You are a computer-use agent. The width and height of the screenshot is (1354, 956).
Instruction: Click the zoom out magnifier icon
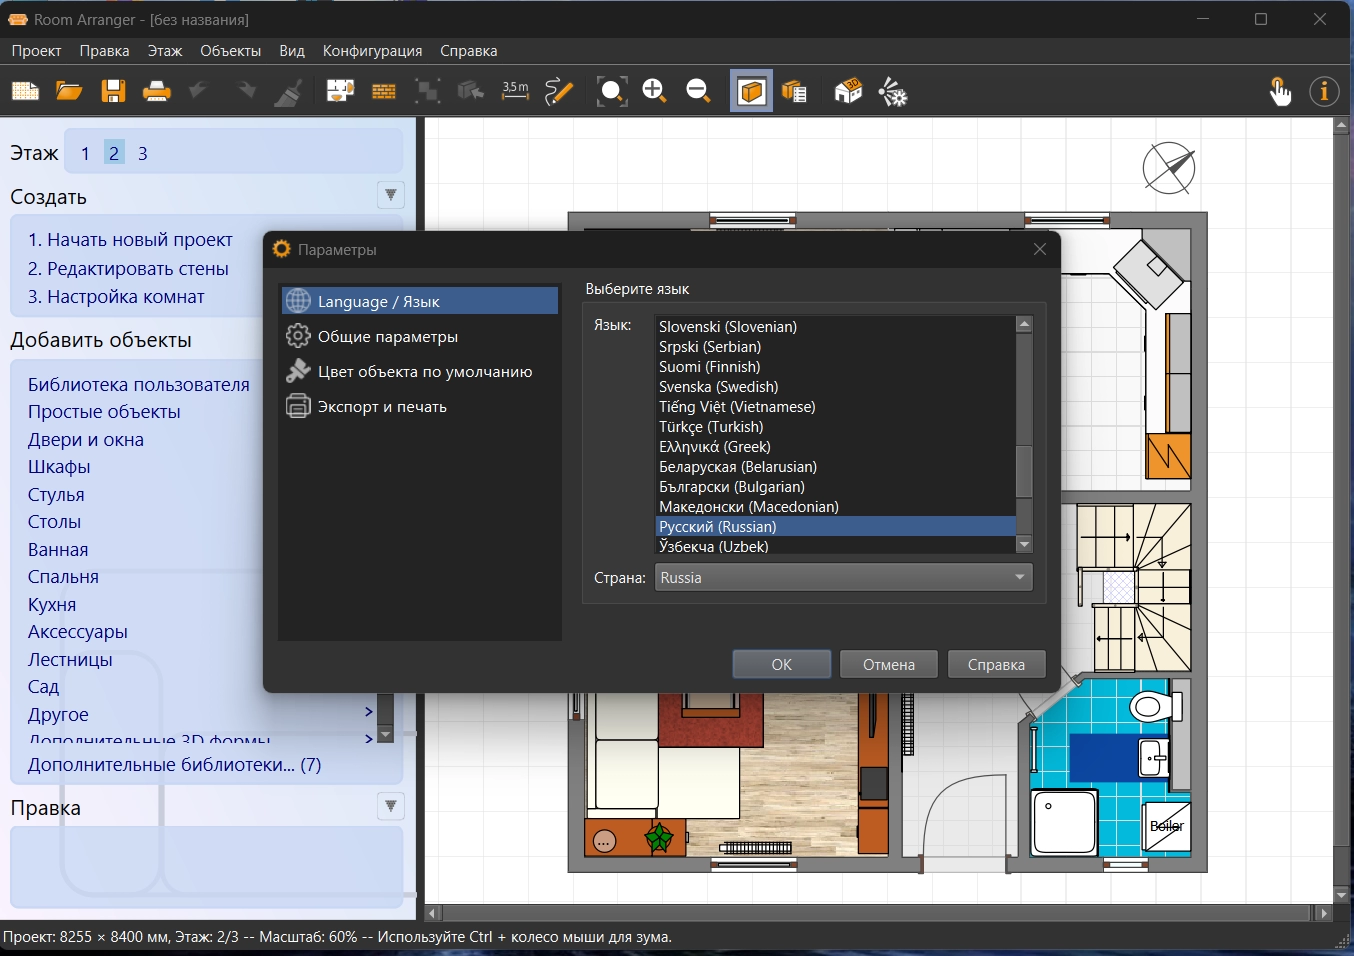tap(698, 92)
